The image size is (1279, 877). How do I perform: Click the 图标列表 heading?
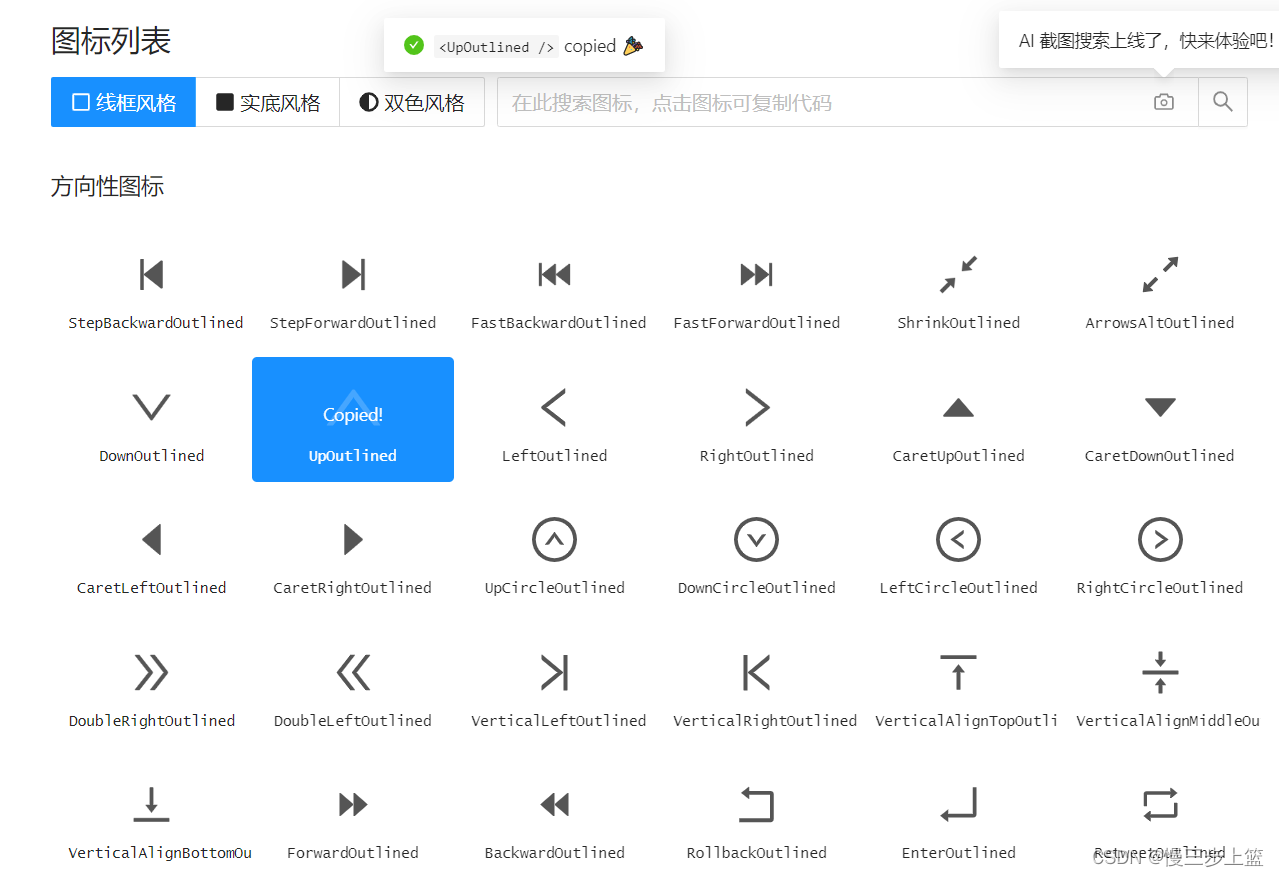[111, 41]
